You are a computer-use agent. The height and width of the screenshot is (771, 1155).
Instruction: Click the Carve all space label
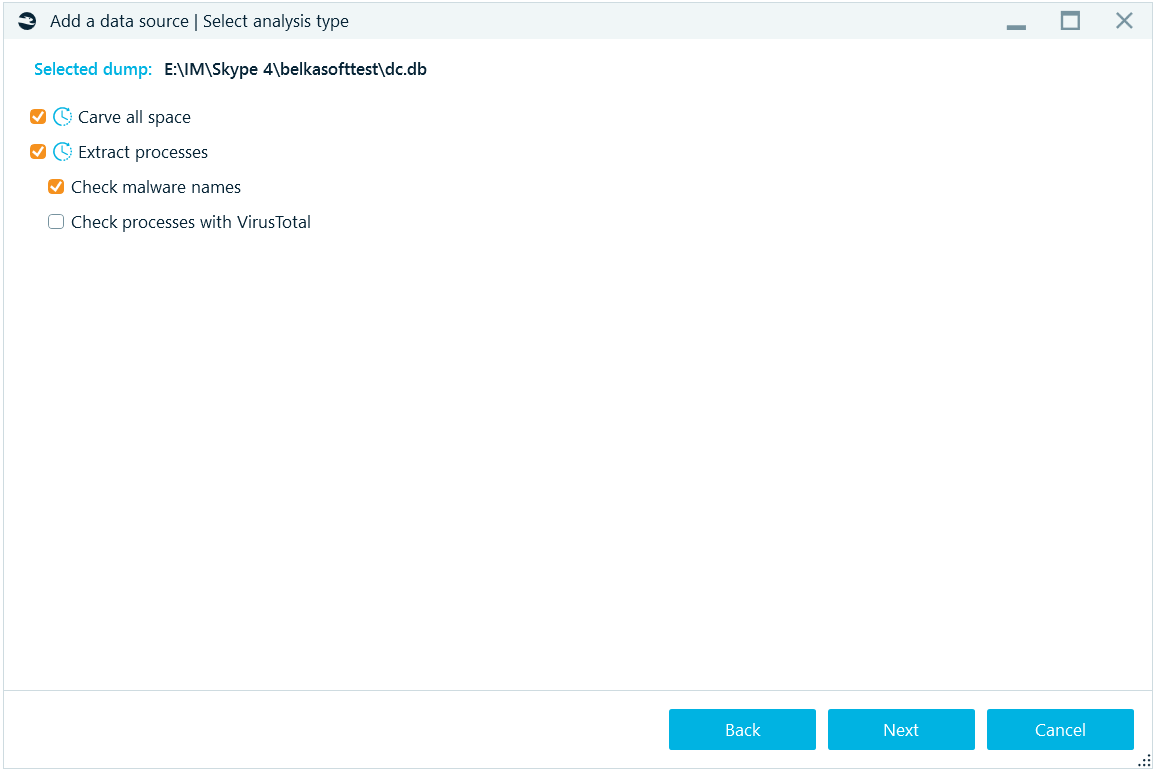(x=134, y=117)
